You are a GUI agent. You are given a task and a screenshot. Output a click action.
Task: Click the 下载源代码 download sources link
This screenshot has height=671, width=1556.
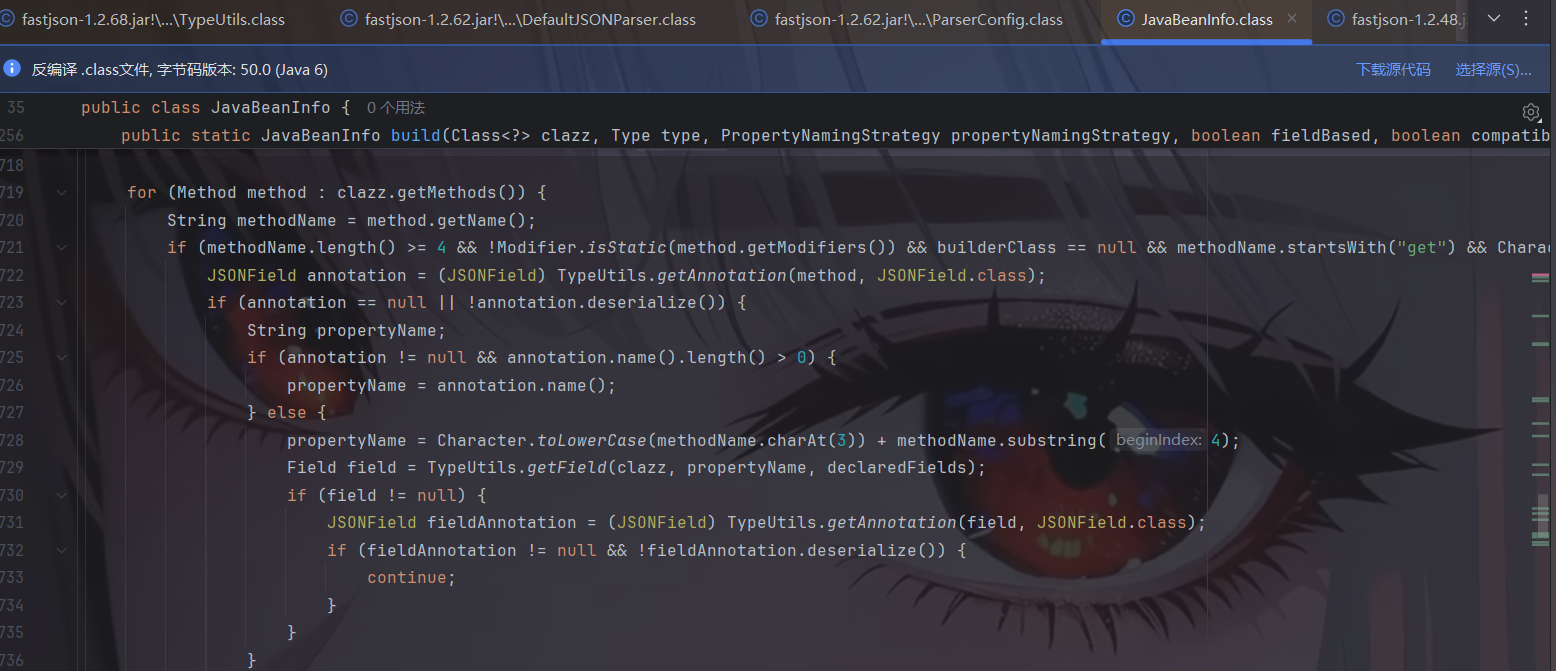coord(1393,69)
